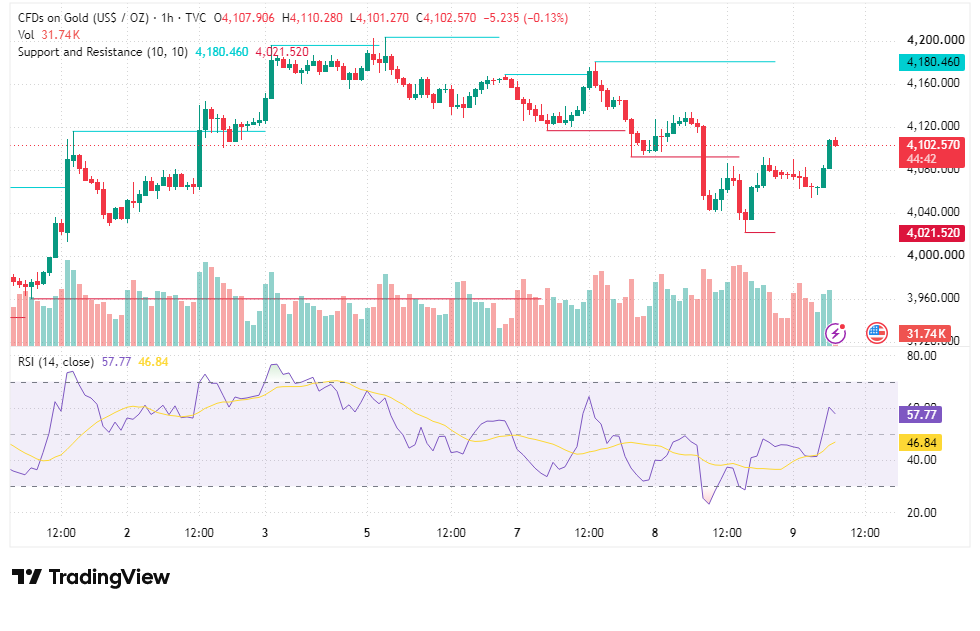Select the RSI (14, close) indicator label
Screen dimensions: 980x631
pyautogui.click(x=56, y=362)
